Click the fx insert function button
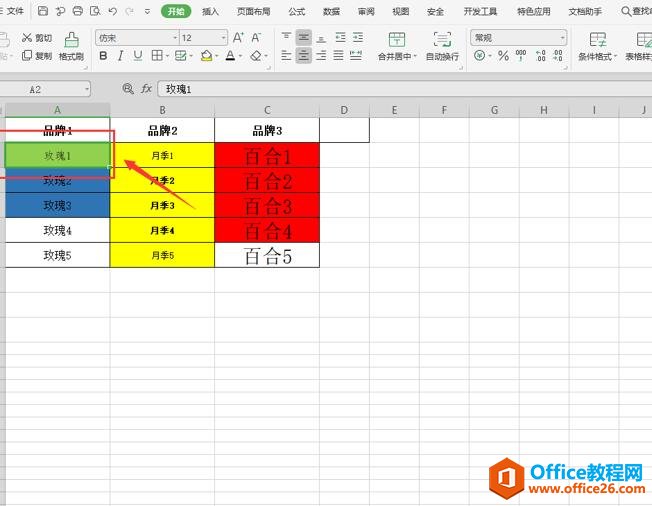Image resolution: width=652 pixels, height=506 pixels. click(146, 89)
